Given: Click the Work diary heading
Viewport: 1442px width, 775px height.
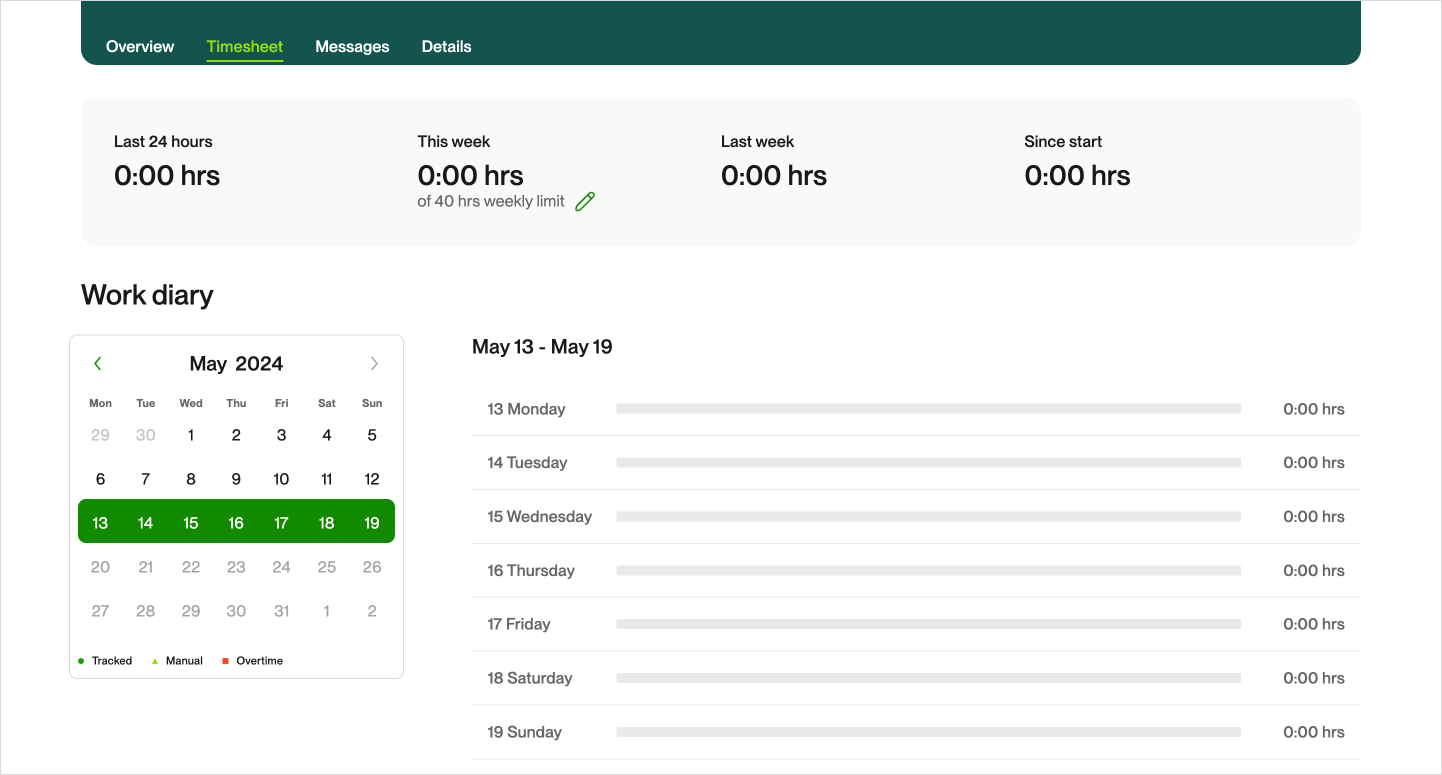Looking at the screenshot, I should [147, 295].
